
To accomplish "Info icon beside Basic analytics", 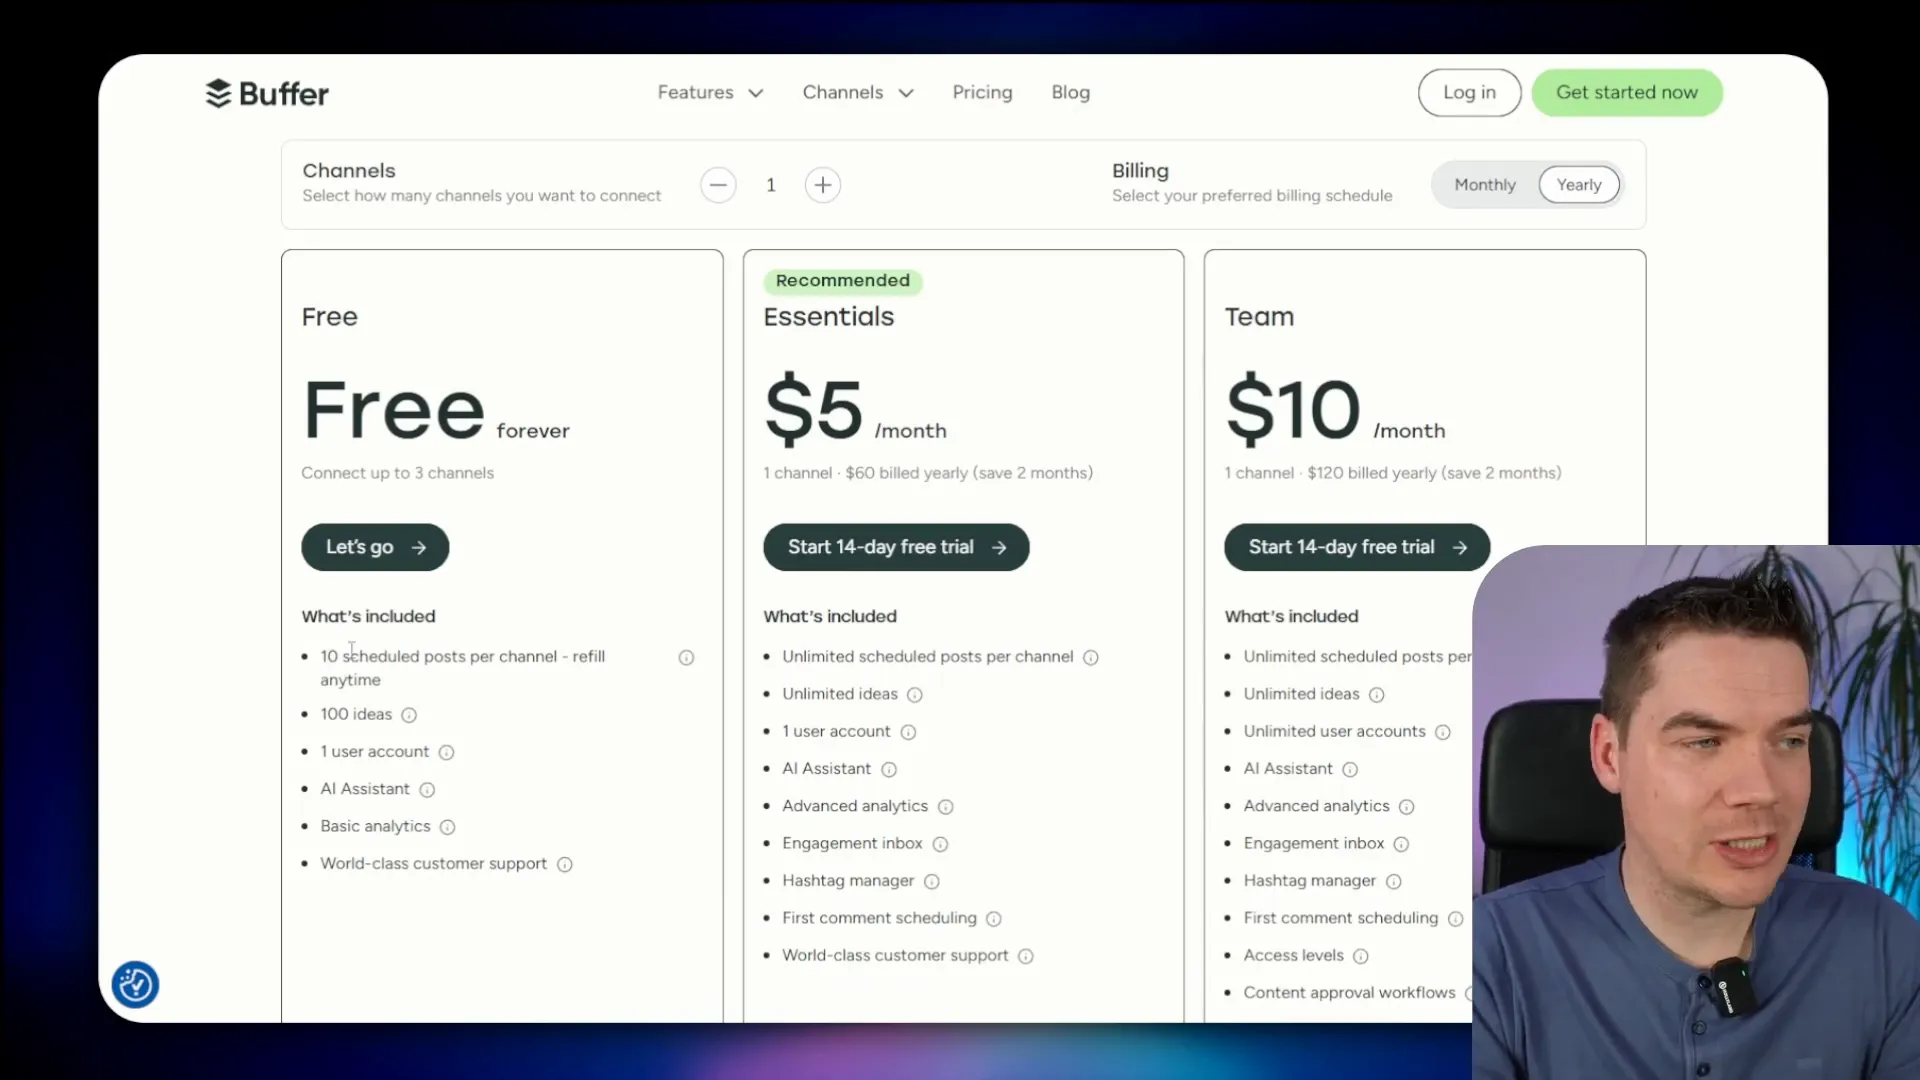I will [x=448, y=827].
